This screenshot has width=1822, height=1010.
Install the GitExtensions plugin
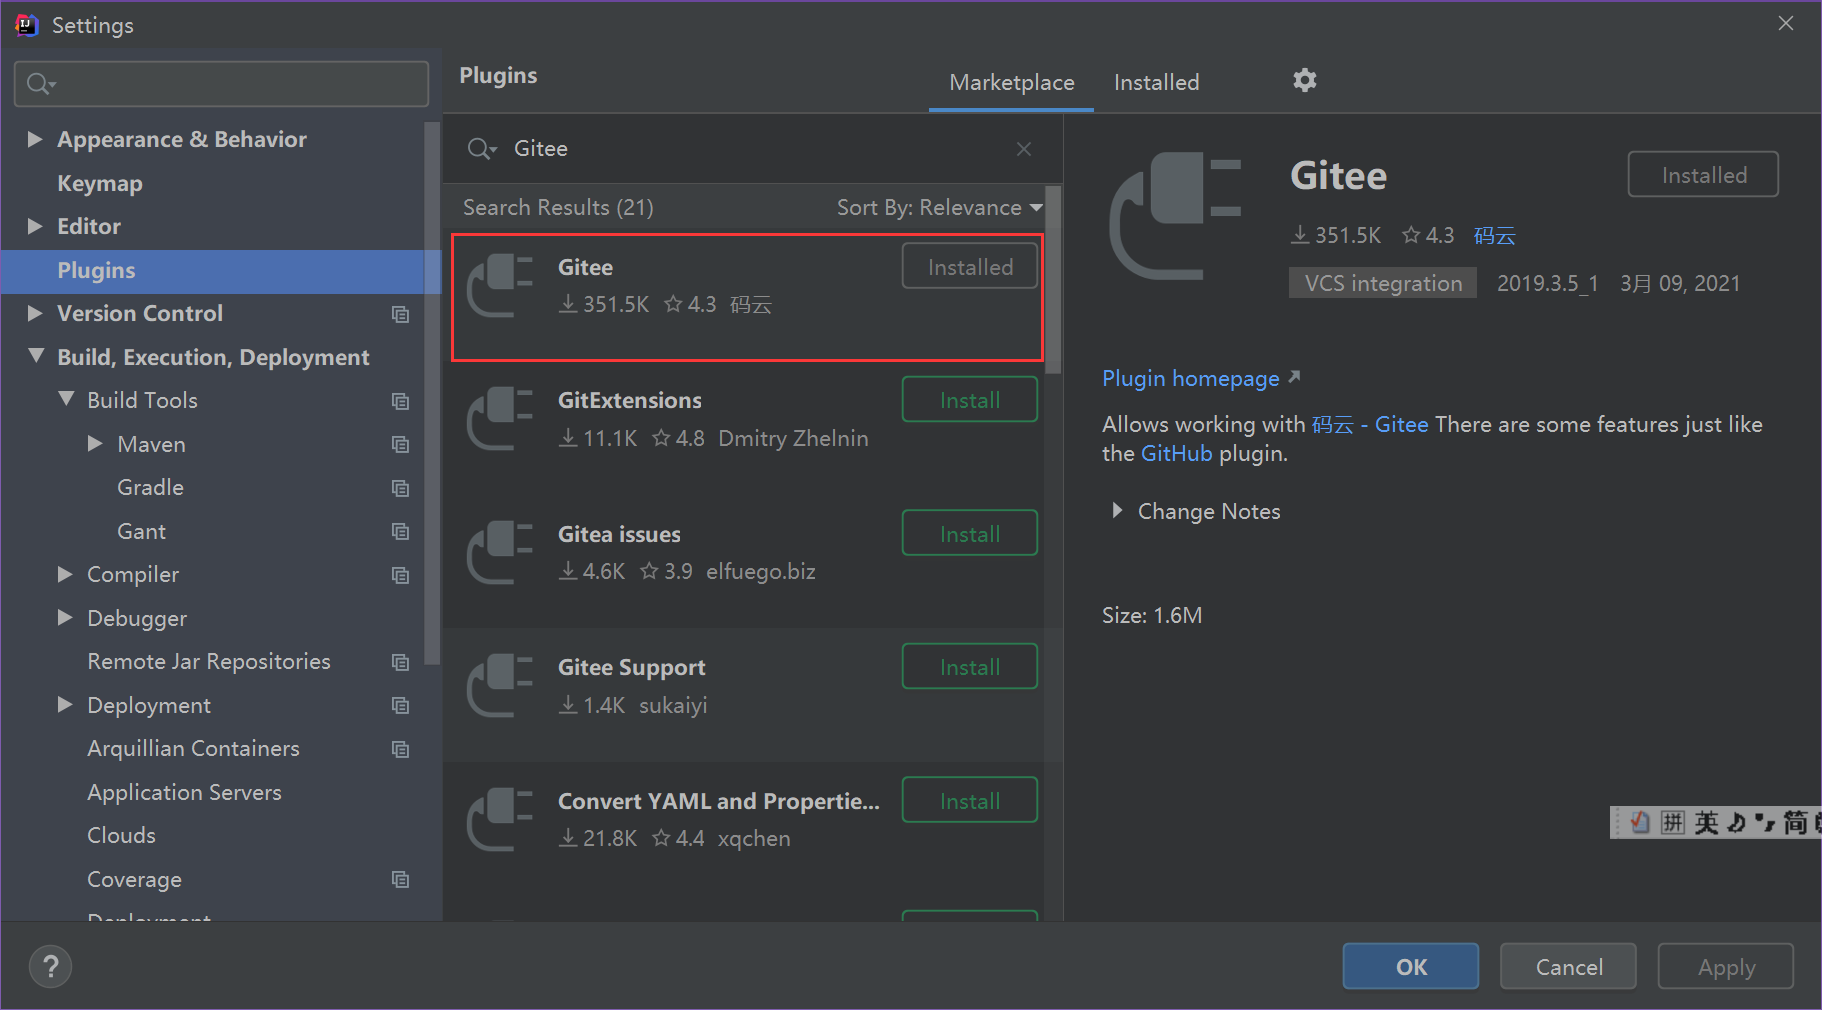click(970, 400)
